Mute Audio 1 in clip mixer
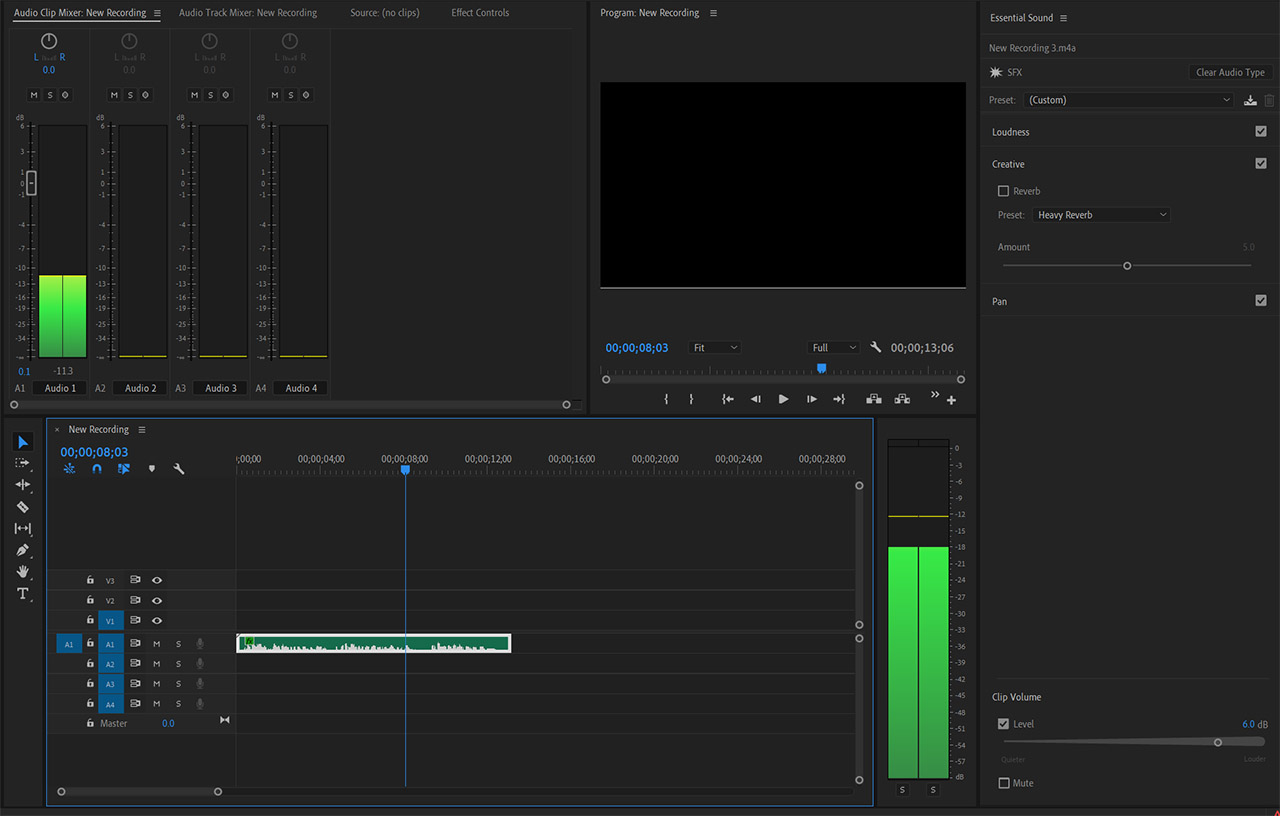Viewport: 1280px width, 816px height. pyautogui.click(x=33, y=95)
